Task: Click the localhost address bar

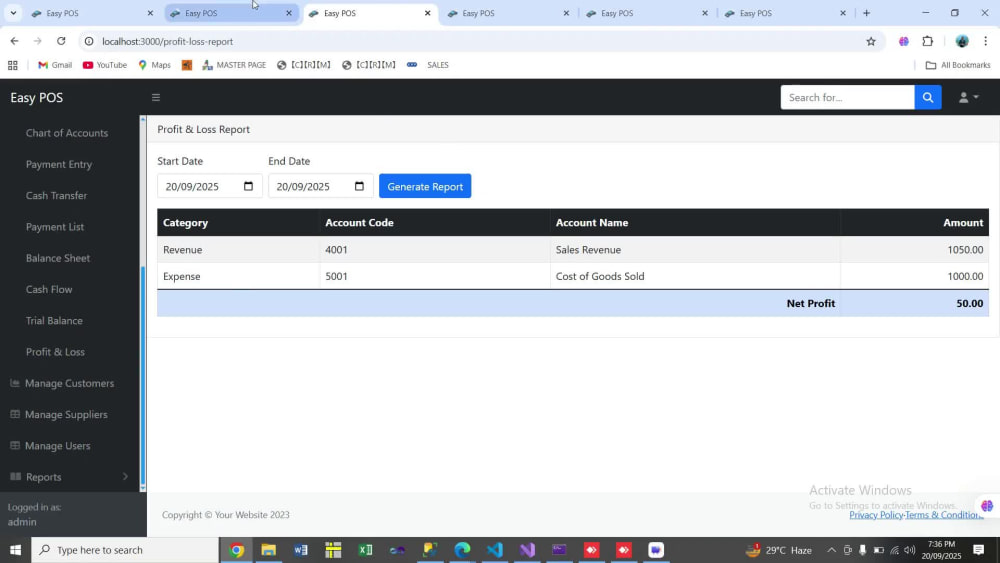Action: (480, 41)
